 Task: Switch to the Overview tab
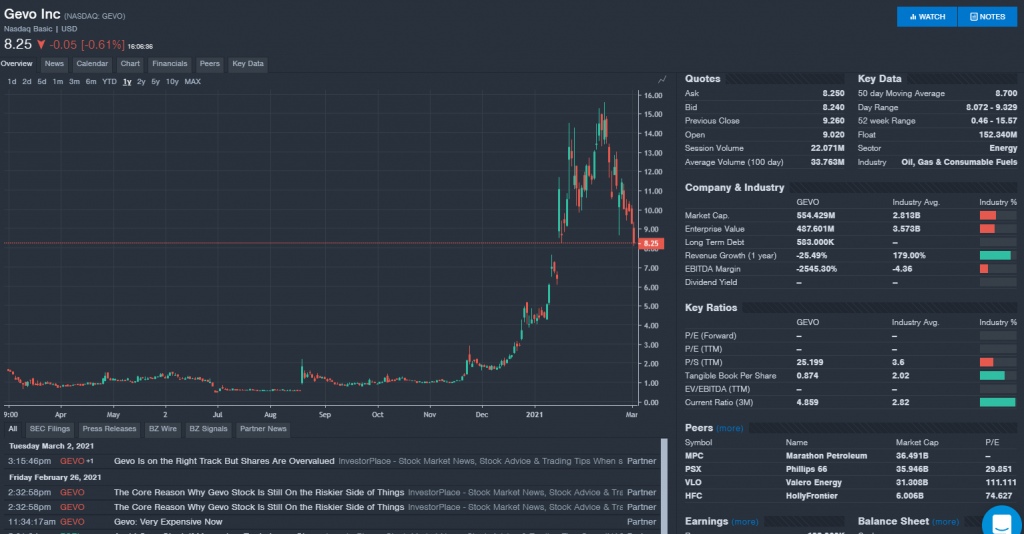pos(16,64)
